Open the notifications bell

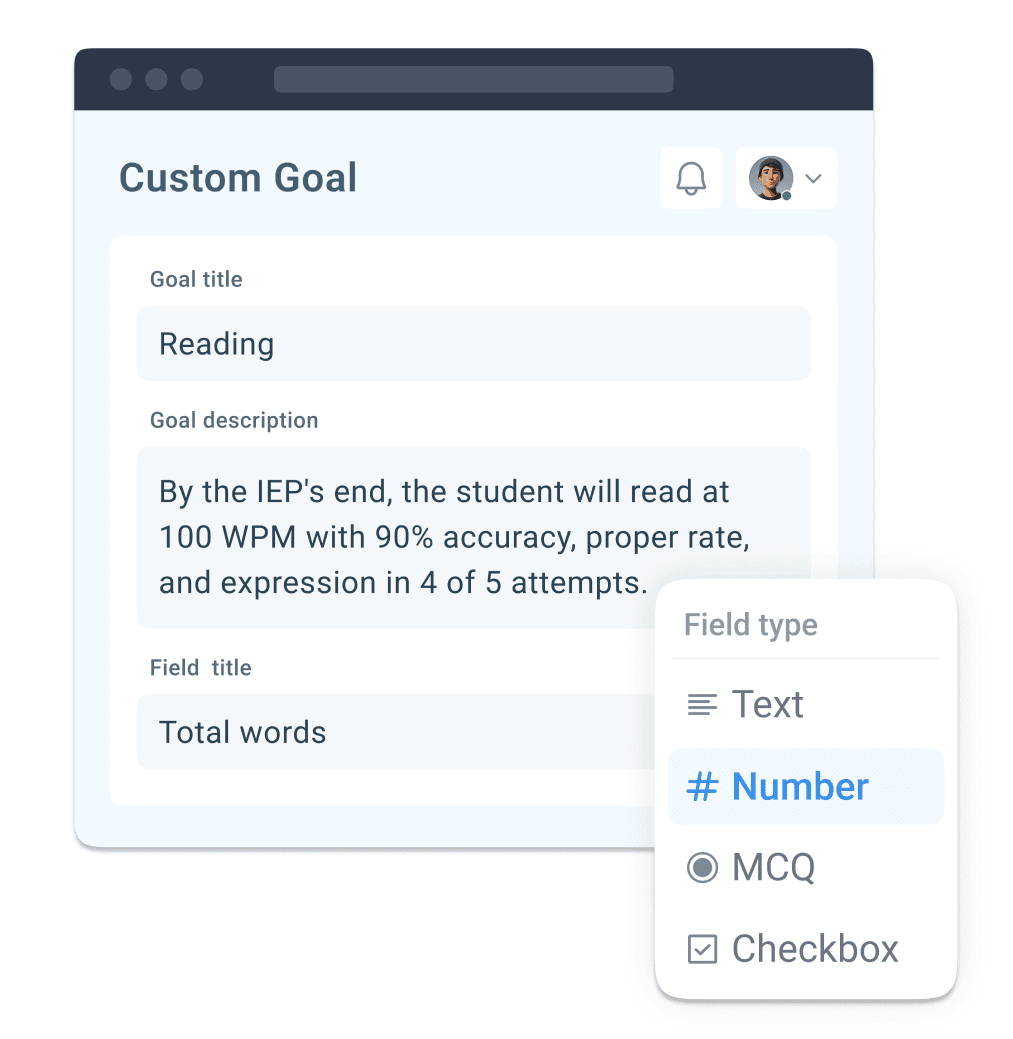(690, 178)
